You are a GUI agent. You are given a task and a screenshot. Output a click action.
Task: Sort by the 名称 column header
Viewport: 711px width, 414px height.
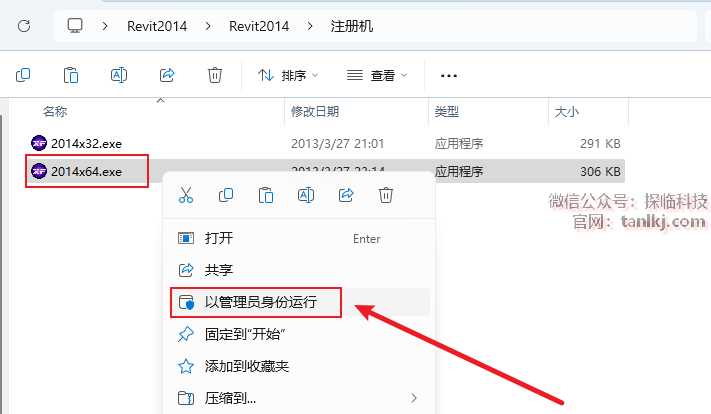click(x=55, y=112)
